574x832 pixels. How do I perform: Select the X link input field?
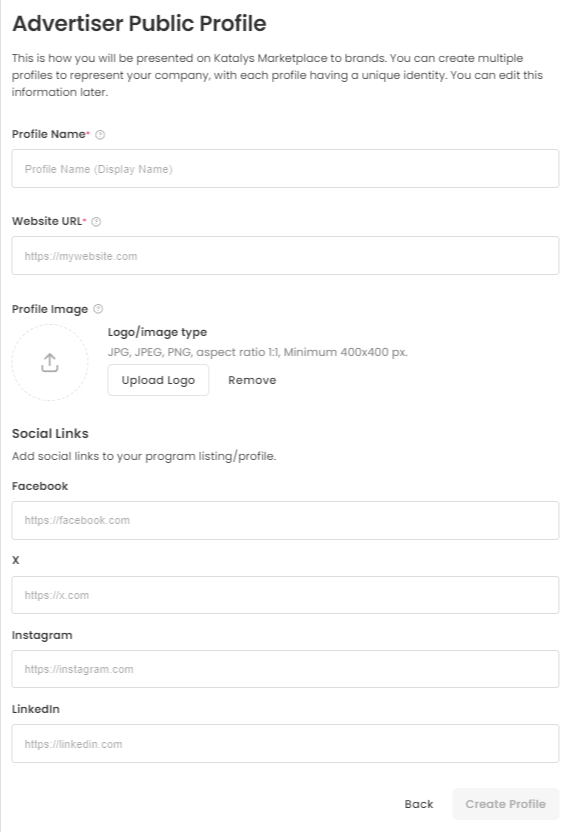coord(285,595)
